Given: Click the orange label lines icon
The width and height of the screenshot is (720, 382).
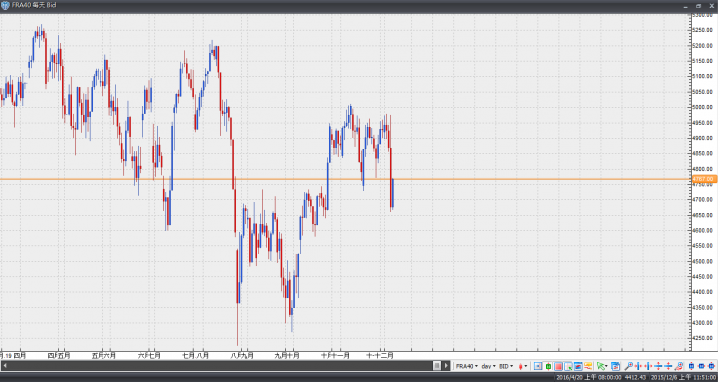Looking at the screenshot, I should click(588, 366).
